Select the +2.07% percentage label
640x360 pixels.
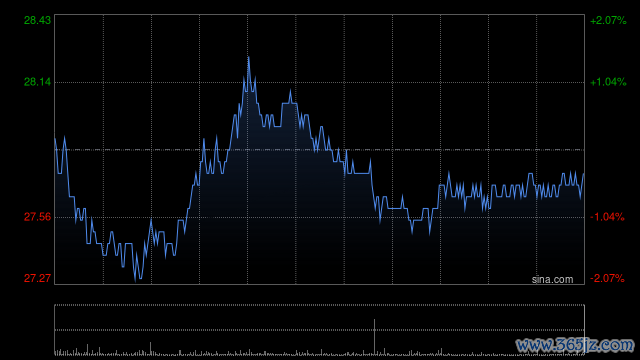(x=608, y=20)
